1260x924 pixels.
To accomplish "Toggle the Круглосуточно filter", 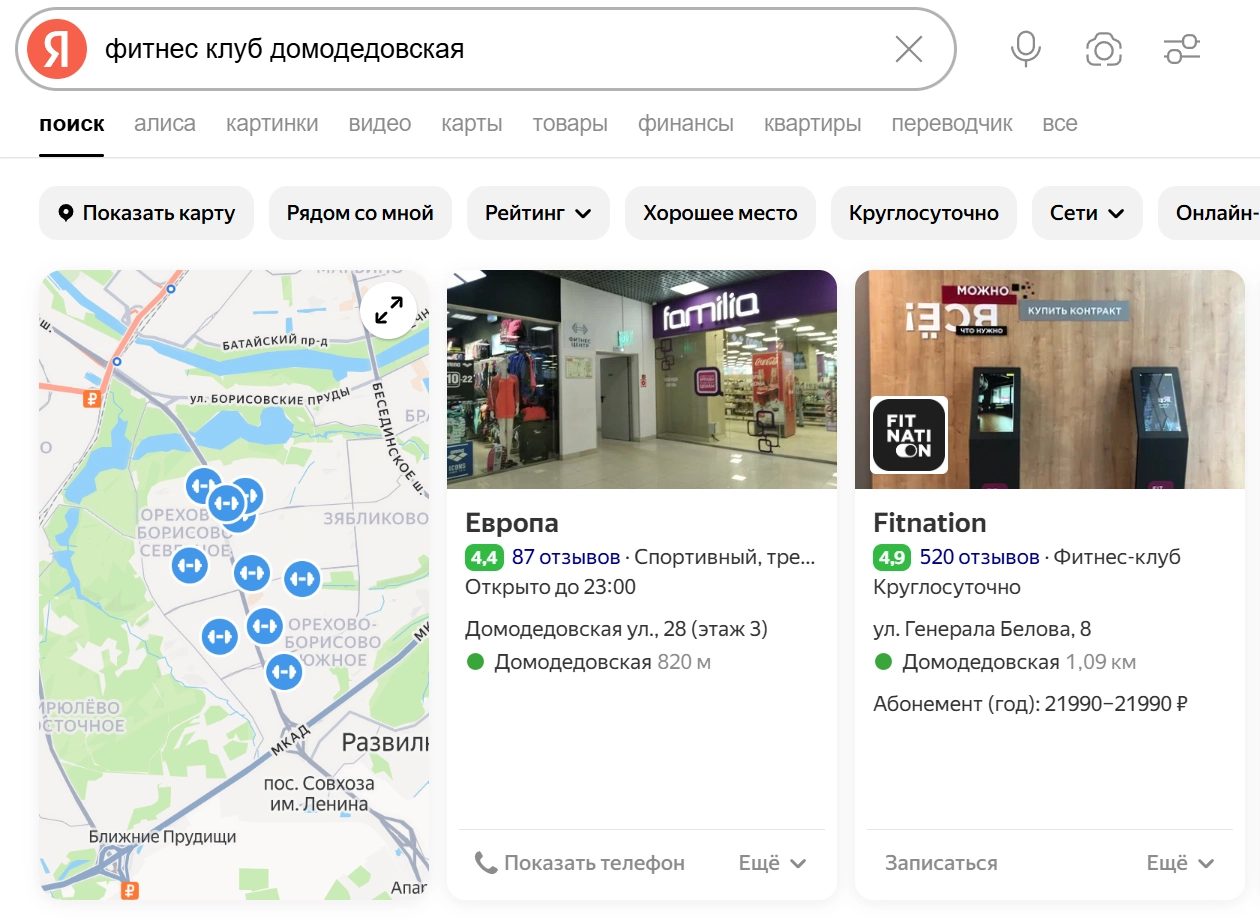I will pos(924,213).
